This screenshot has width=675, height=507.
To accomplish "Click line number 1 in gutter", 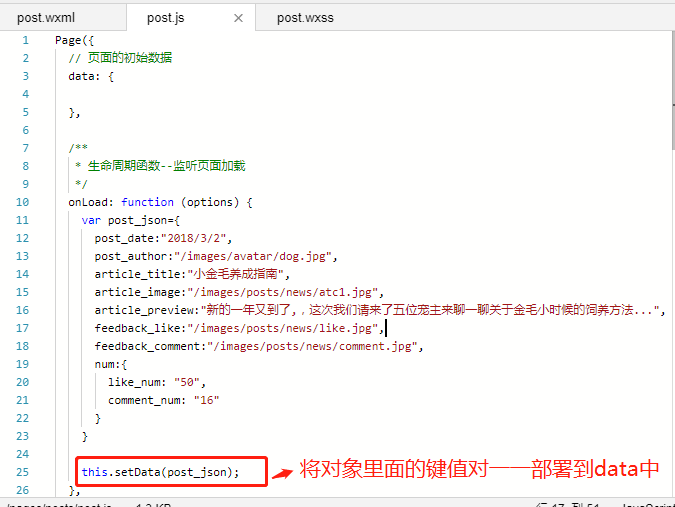I will [25, 40].
